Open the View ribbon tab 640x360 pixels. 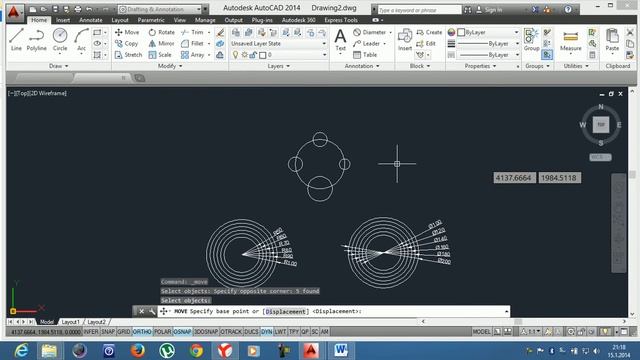(180, 20)
